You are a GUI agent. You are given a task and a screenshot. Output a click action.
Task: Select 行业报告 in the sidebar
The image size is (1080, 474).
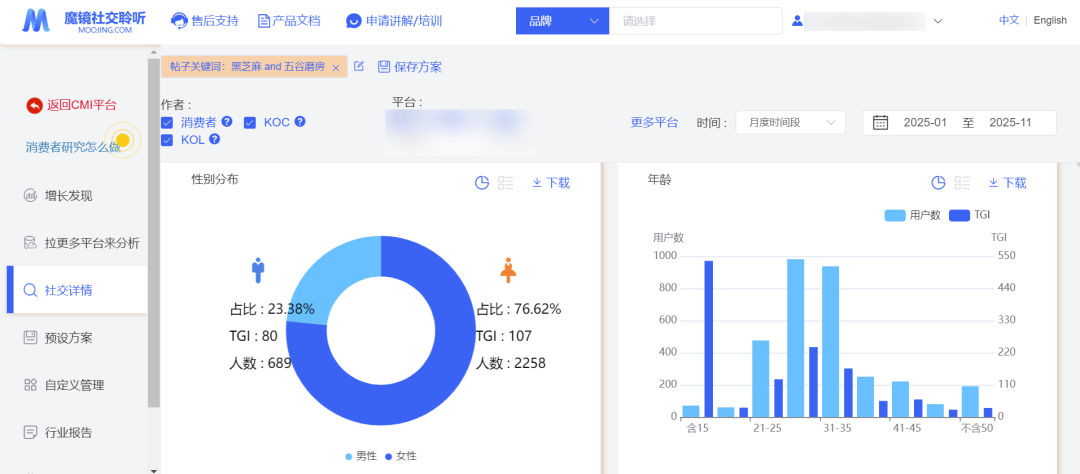[x=68, y=432]
